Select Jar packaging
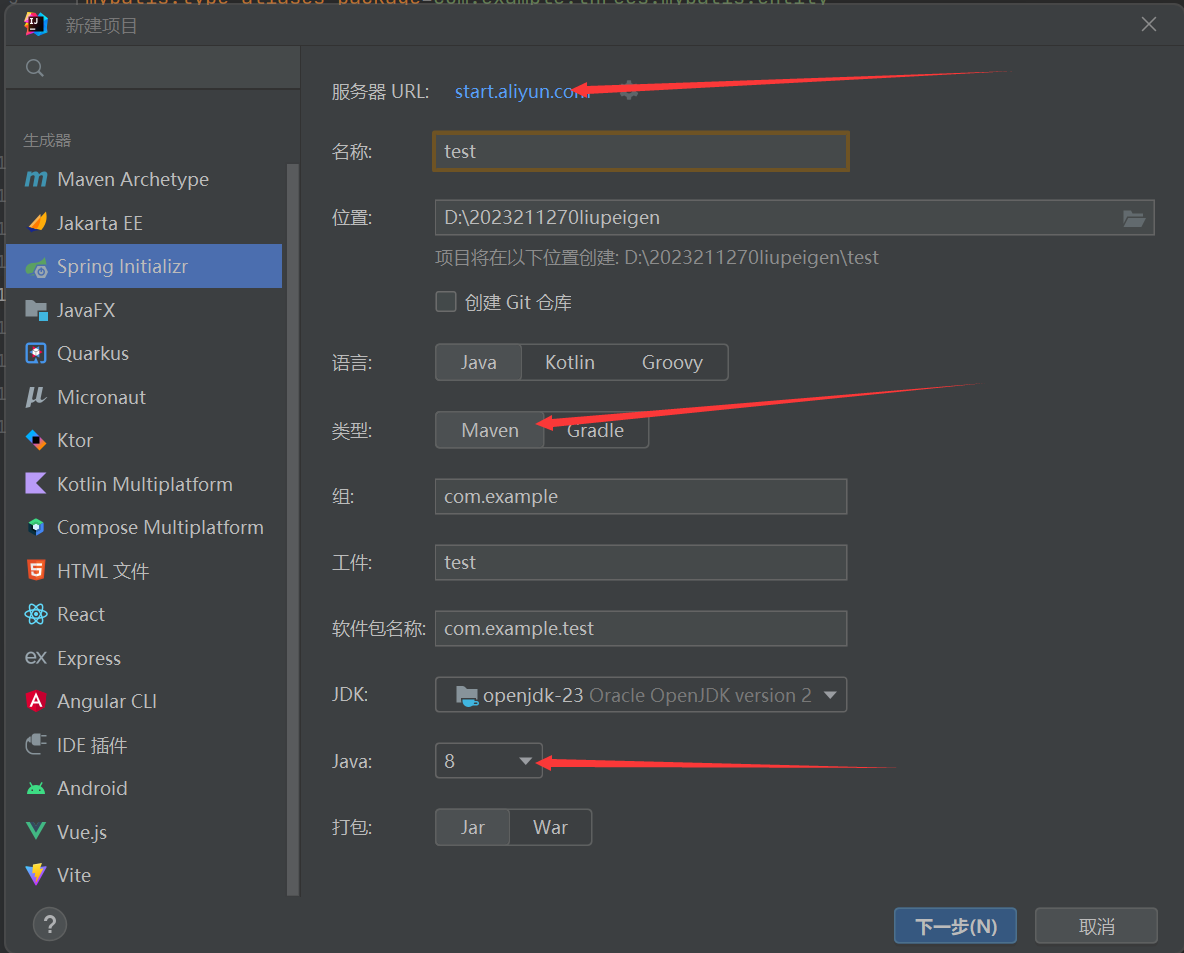1184x953 pixels. 473,828
